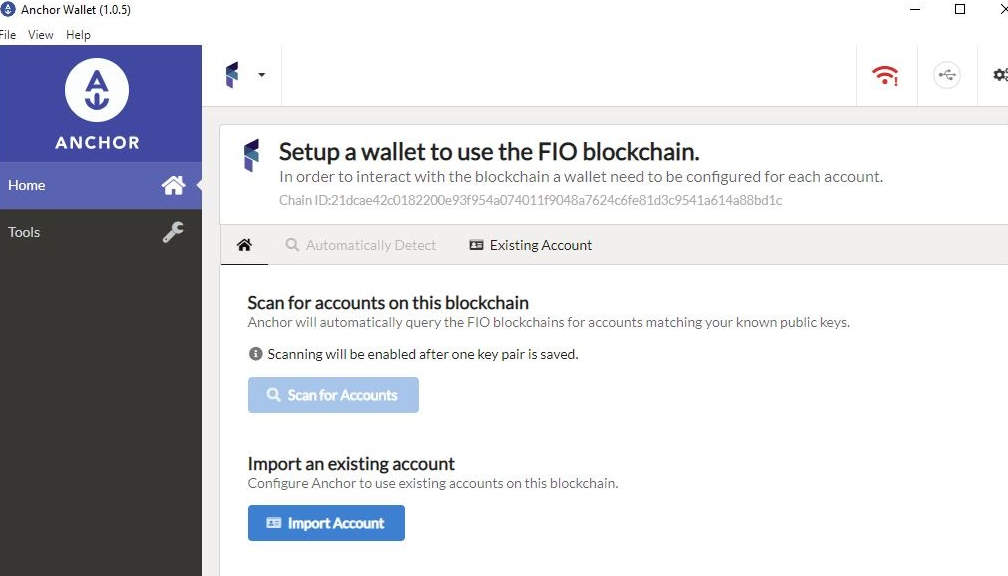1008x576 pixels.
Task: Open the View menu
Action: [x=40, y=35]
